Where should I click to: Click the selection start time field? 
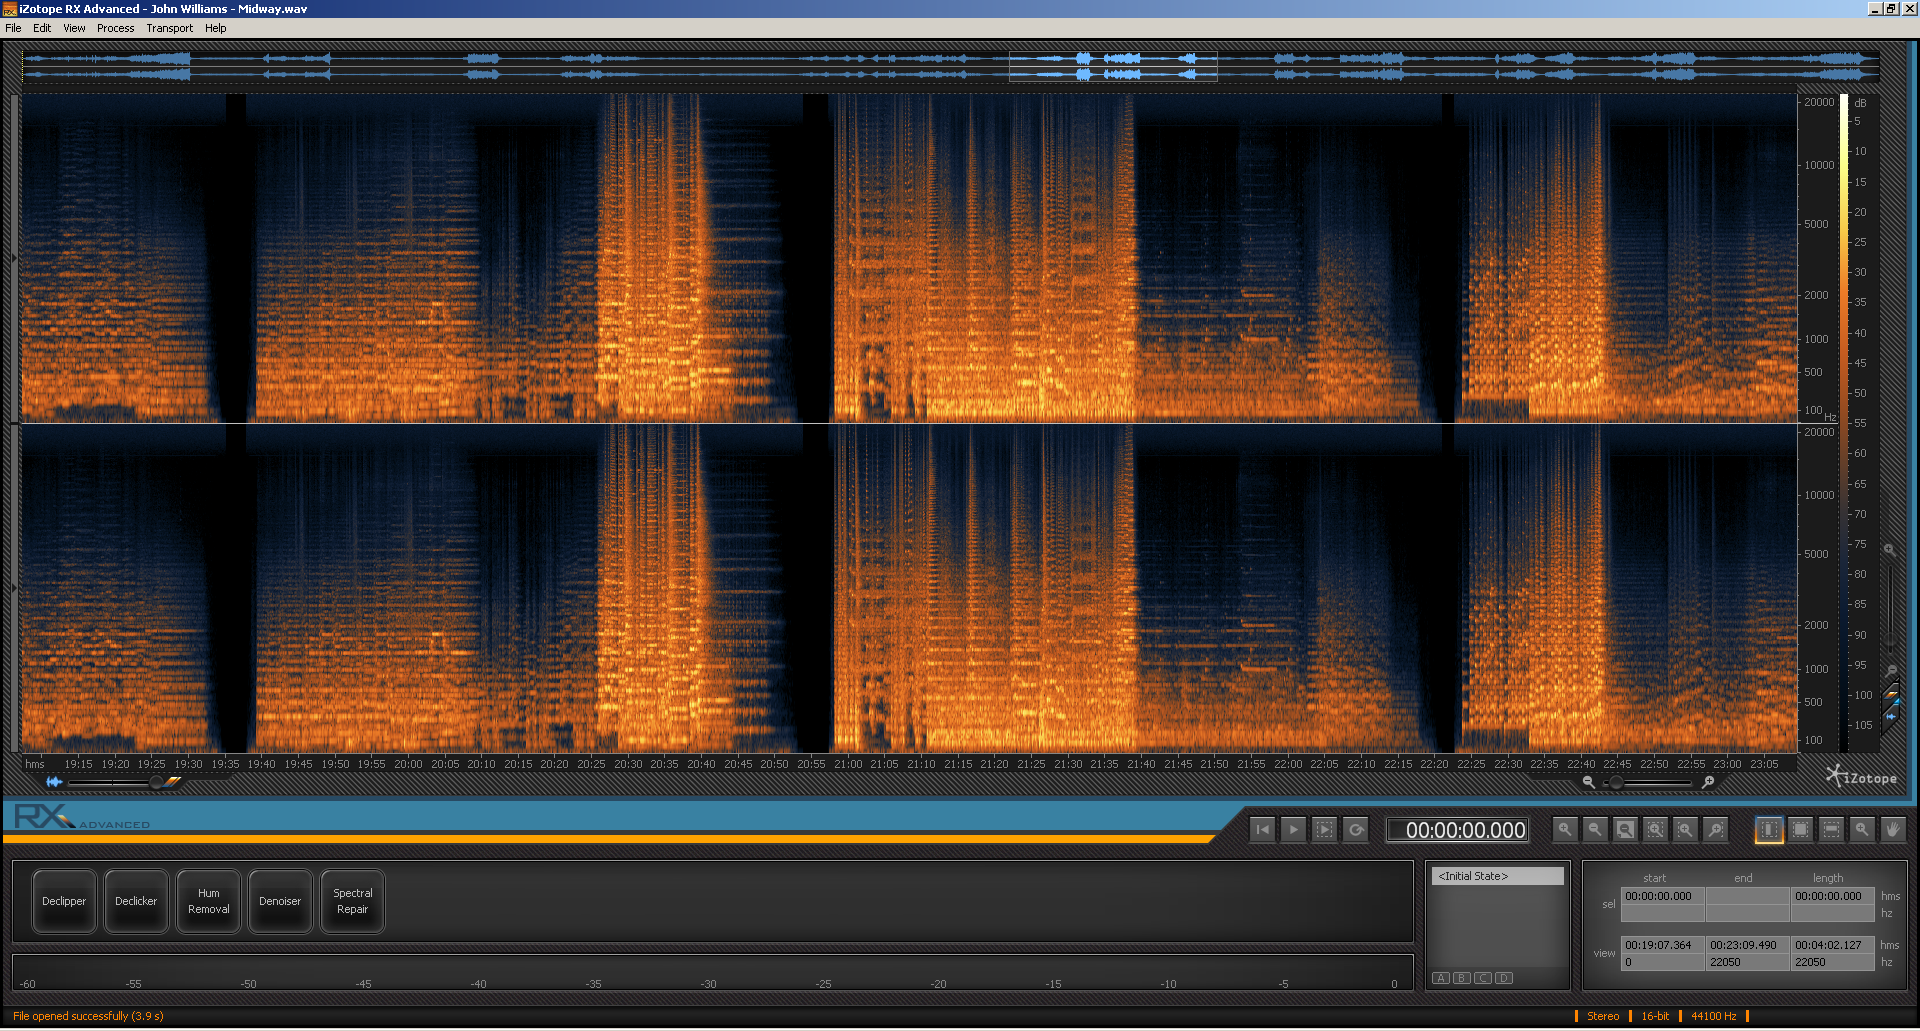pos(1663,896)
